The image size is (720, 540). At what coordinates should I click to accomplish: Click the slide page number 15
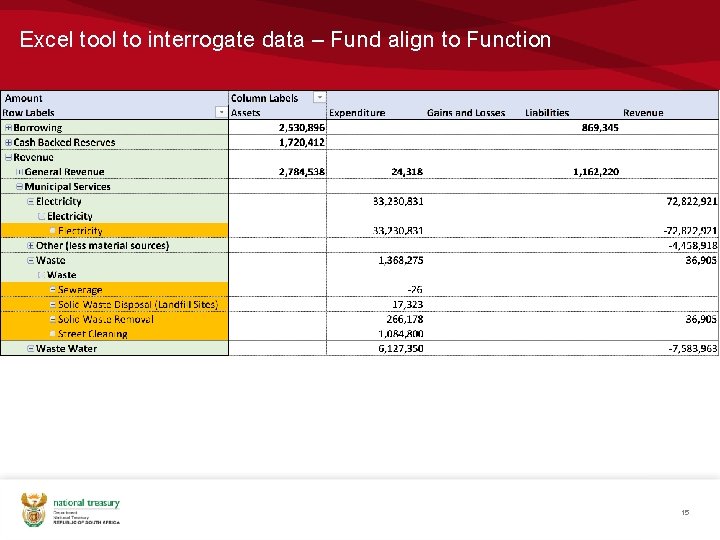point(685,512)
